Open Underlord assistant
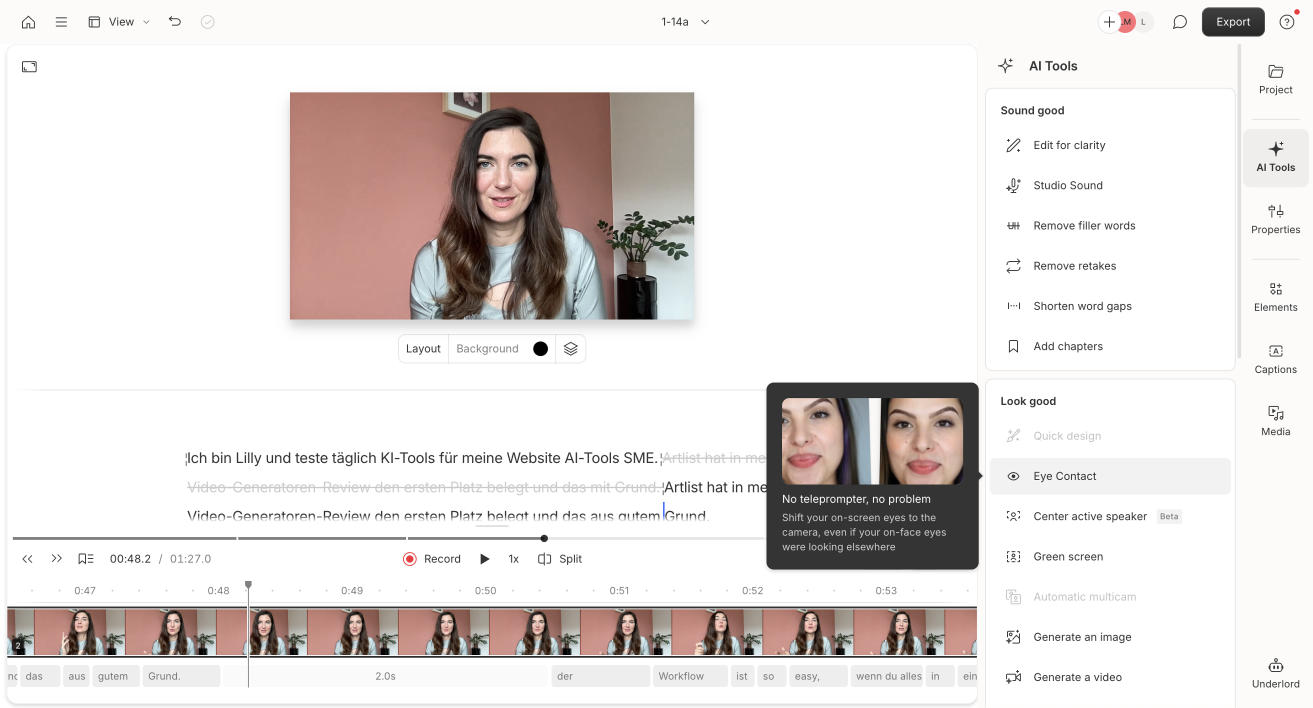Viewport: 1313px width, 708px height. point(1276,673)
